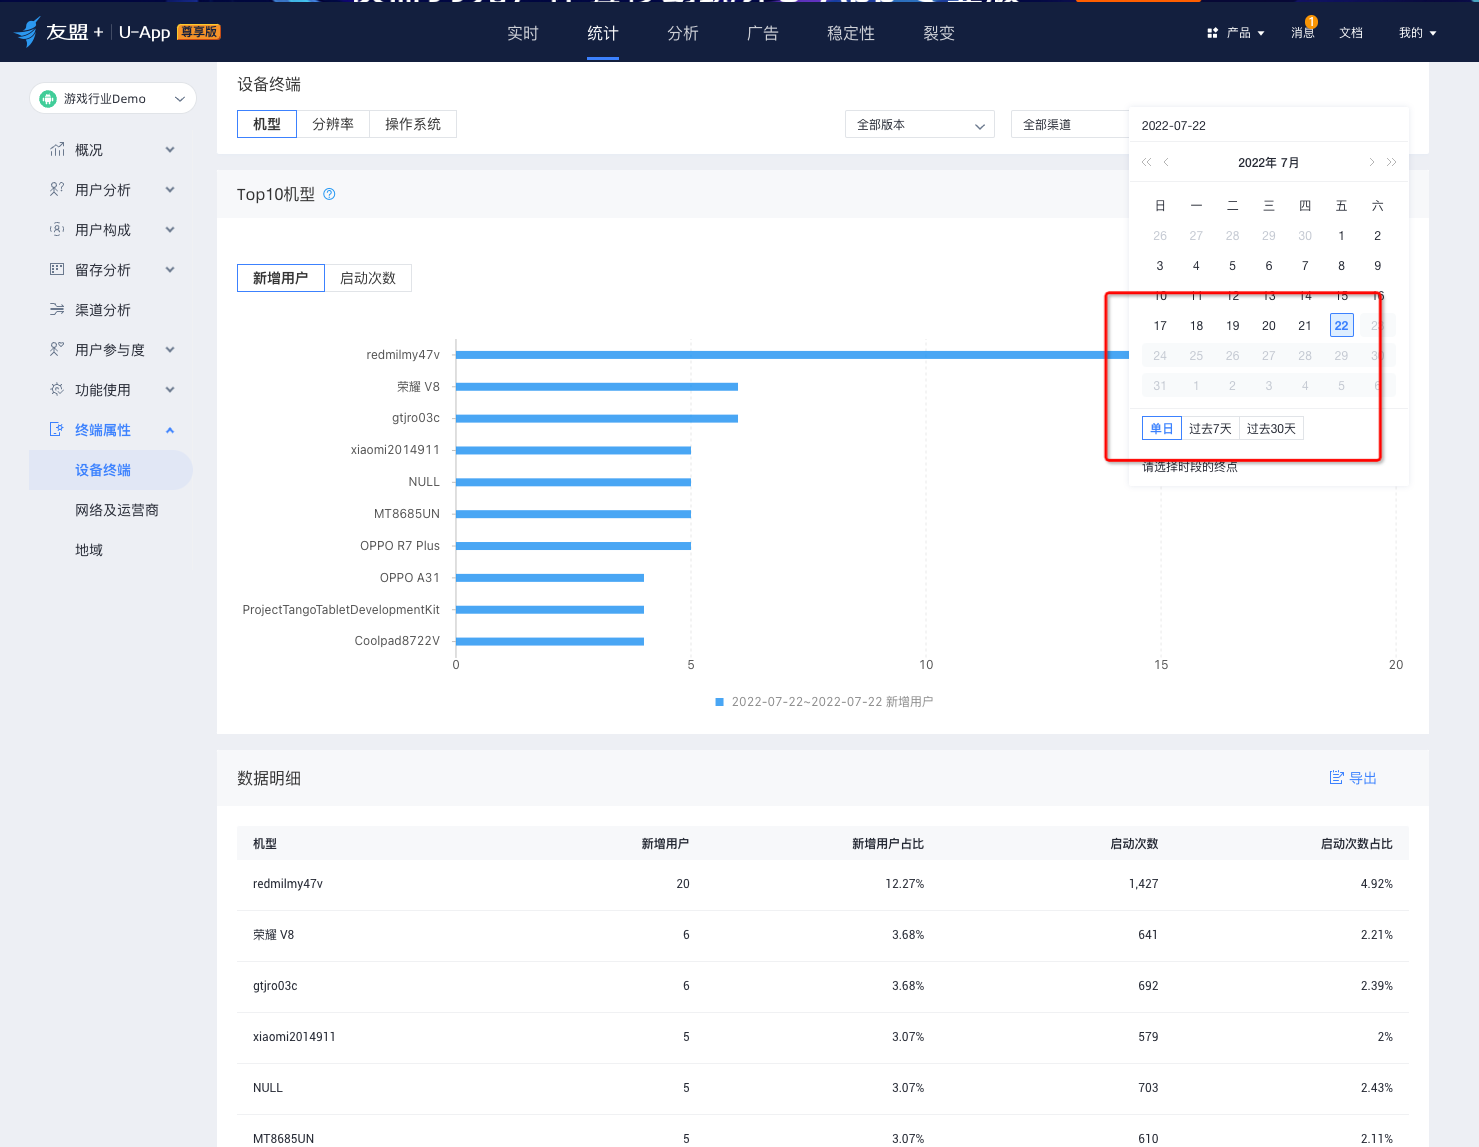Screen dimensions: 1479x1147
Task: Open the 我的 account dropdown
Action: pyautogui.click(x=1418, y=33)
